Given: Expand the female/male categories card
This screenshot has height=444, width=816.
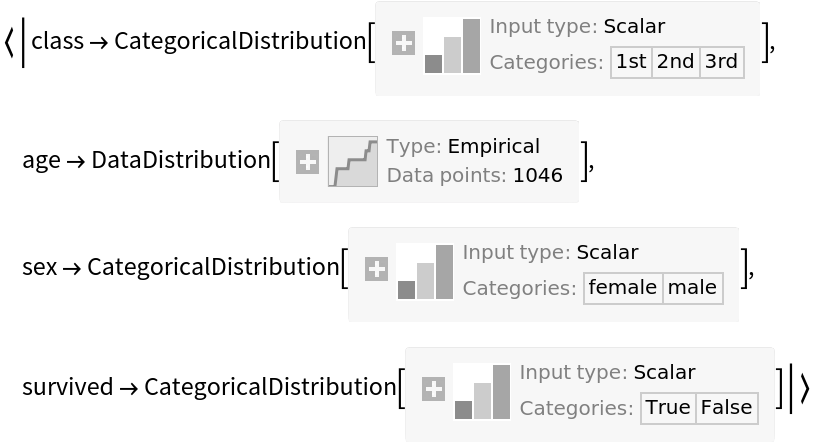Looking at the screenshot, I should pos(376,269).
